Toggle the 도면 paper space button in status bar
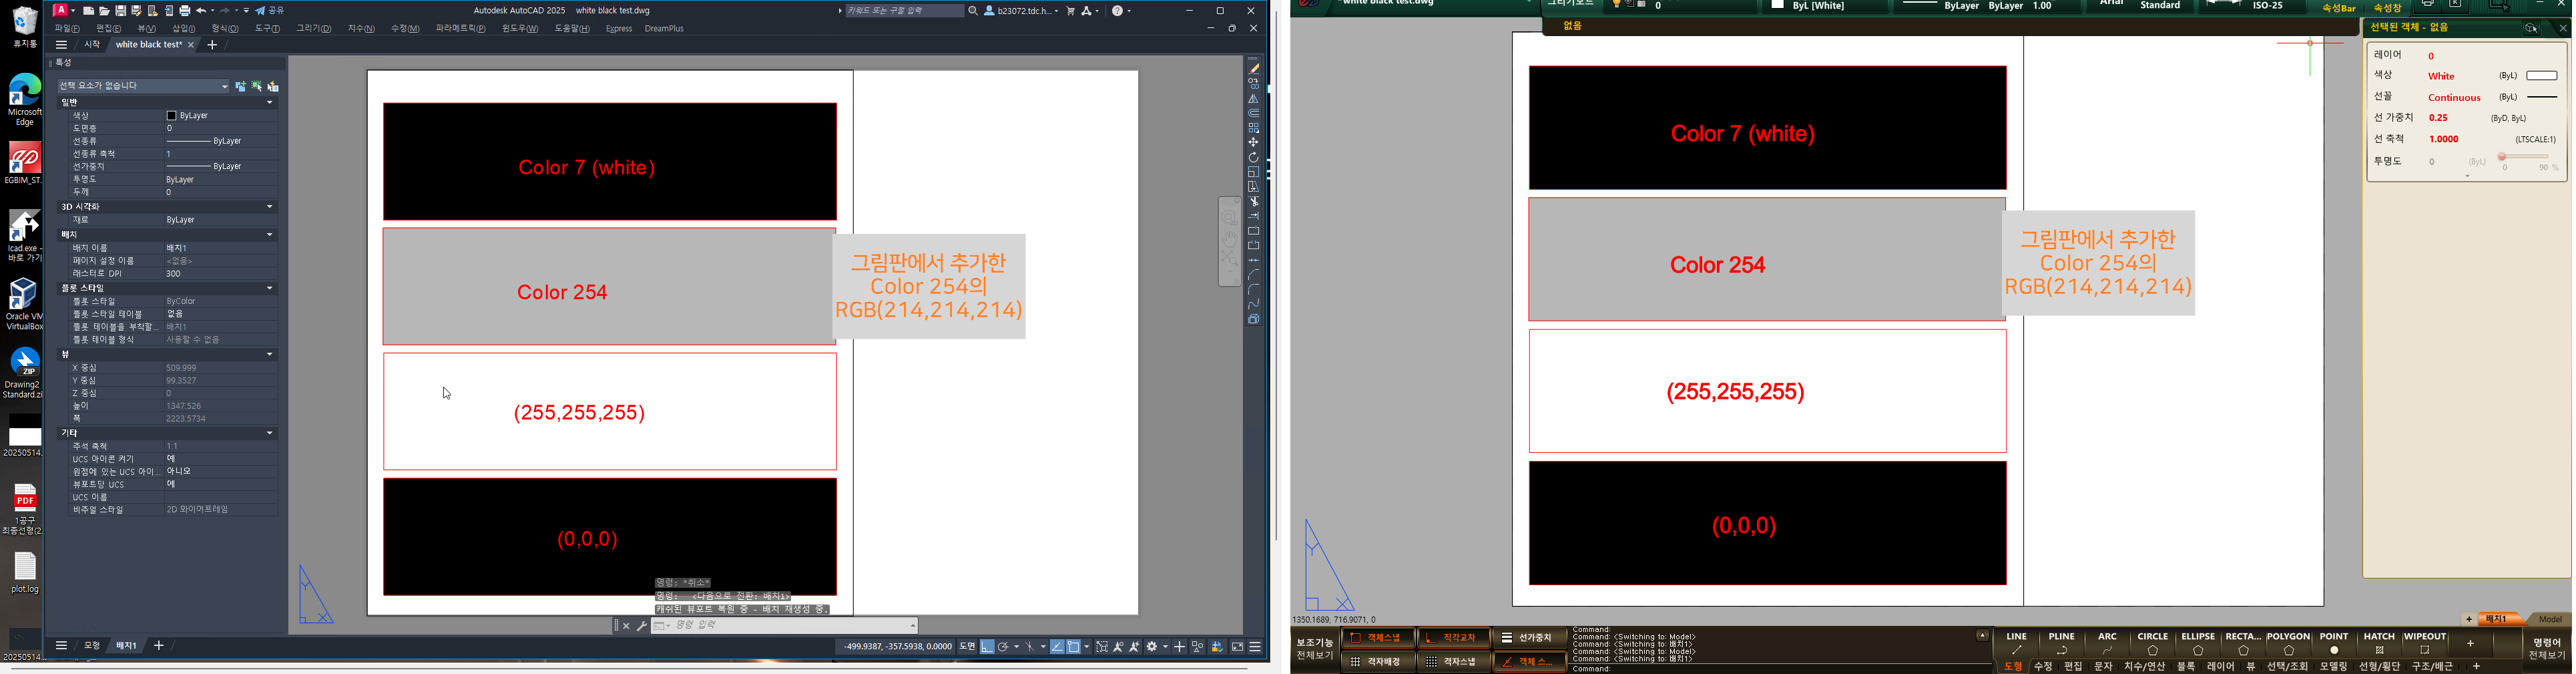Image resolution: width=2576 pixels, height=674 pixels. (967, 647)
